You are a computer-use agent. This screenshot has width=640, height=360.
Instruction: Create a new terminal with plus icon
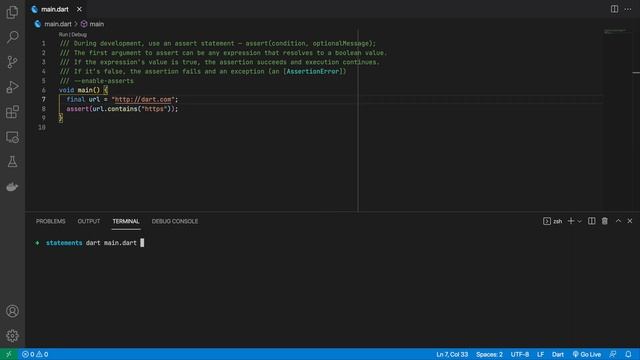point(571,221)
